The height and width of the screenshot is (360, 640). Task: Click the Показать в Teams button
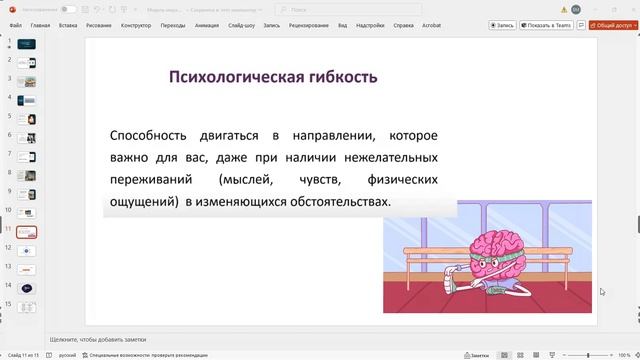point(546,25)
